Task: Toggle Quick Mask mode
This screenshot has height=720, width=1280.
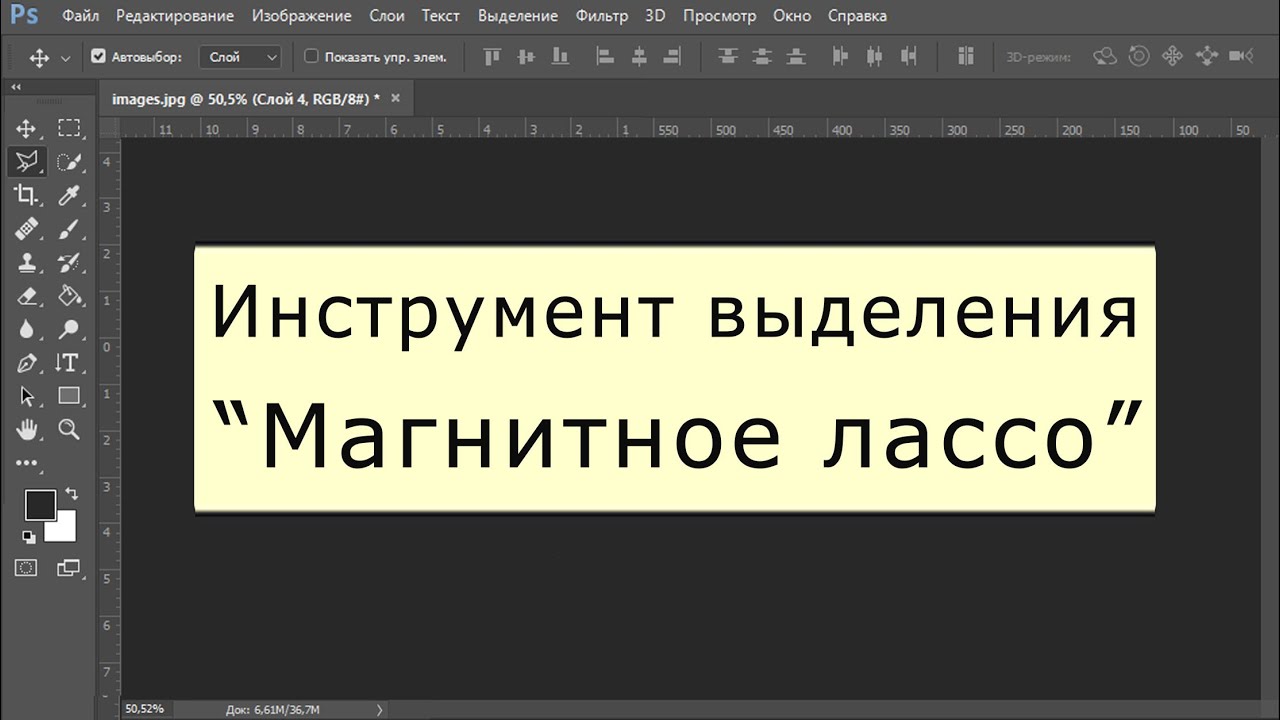Action: 26,568
